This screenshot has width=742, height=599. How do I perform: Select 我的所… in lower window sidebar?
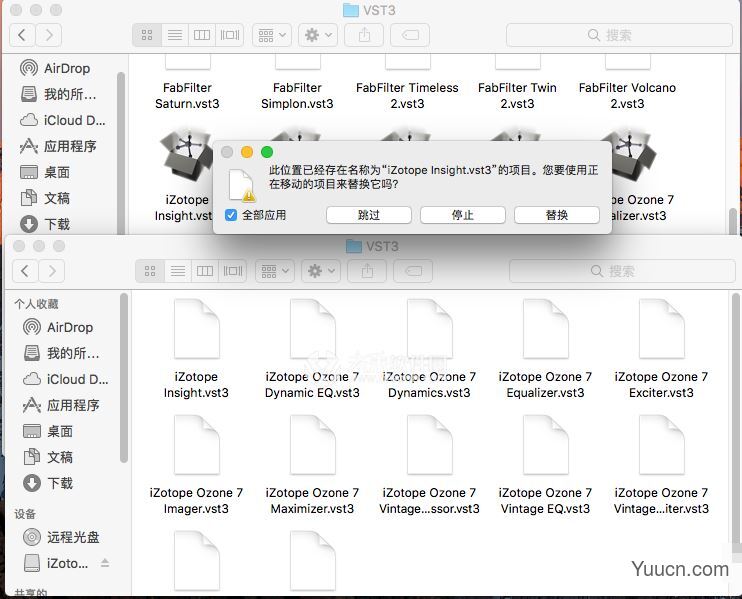(x=61, y=353)
